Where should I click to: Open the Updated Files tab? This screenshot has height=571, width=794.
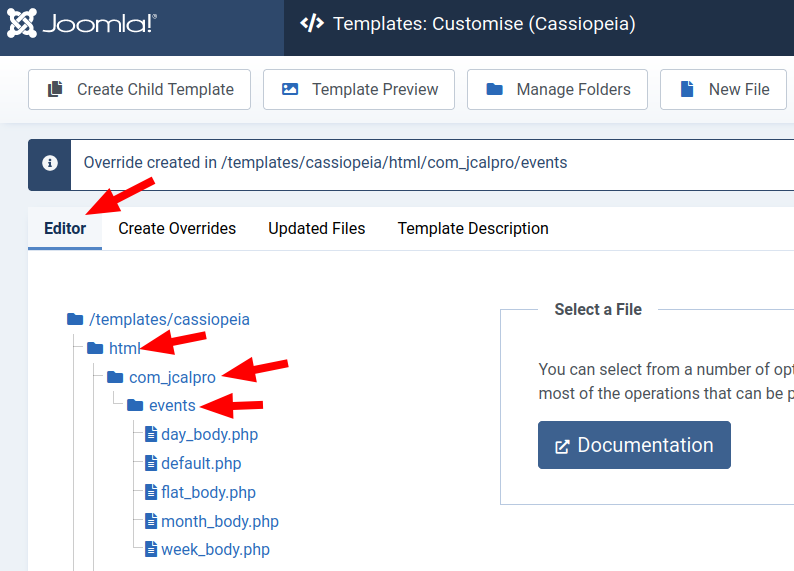316,228
